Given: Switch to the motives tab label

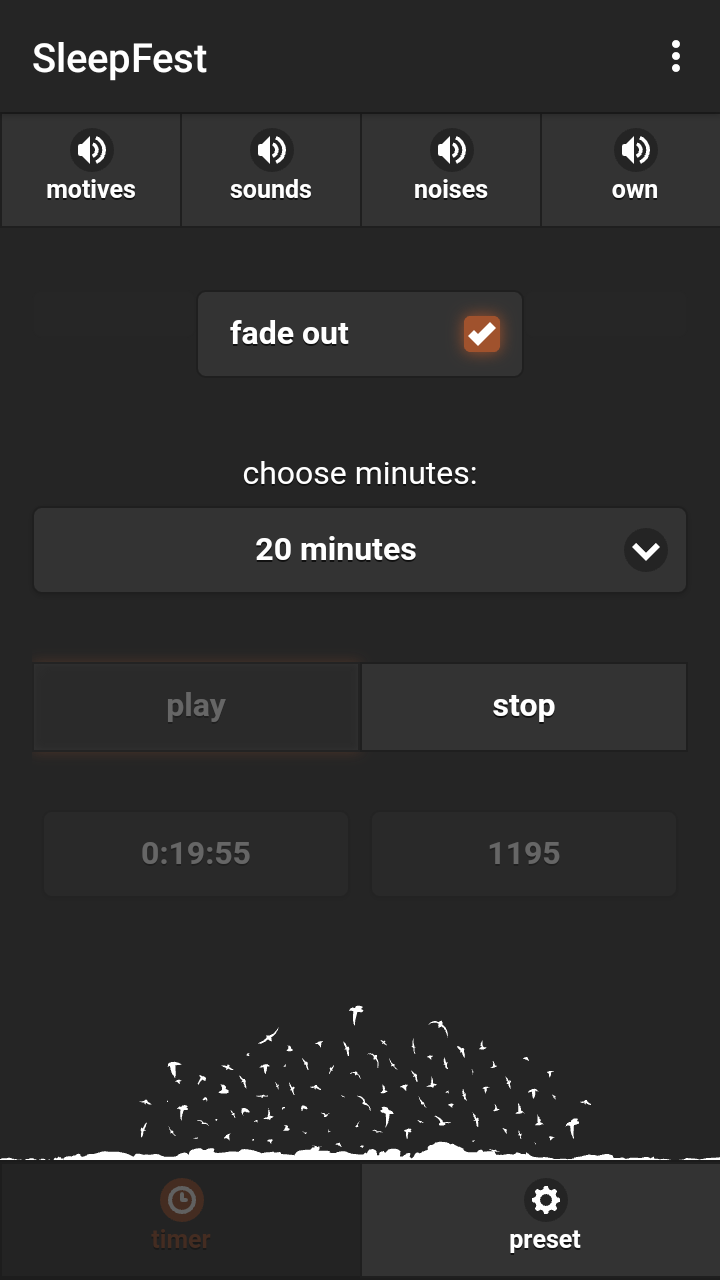Looking at the screenshot, I should click(x=91, y=190).
